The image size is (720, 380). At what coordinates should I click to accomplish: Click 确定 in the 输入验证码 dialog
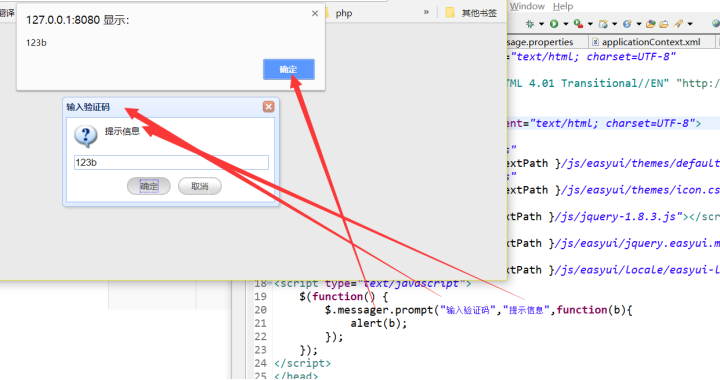tap(149, 186)
